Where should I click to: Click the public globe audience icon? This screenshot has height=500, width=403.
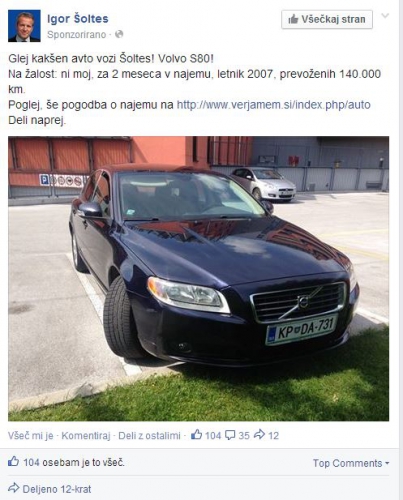pos(119,34)
